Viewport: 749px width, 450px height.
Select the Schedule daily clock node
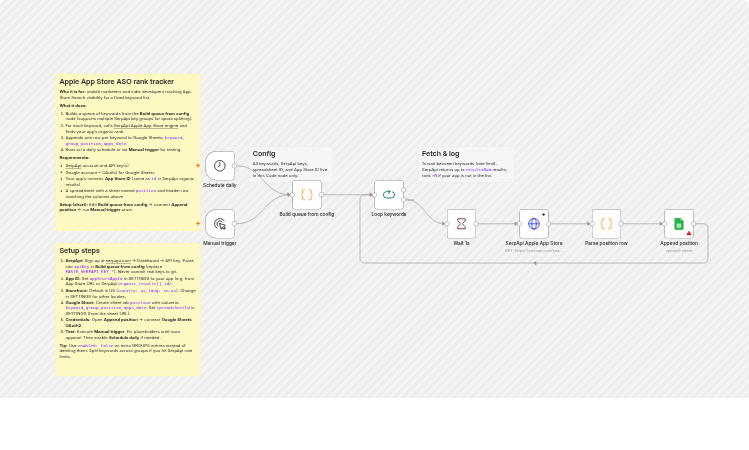(220, 166)
